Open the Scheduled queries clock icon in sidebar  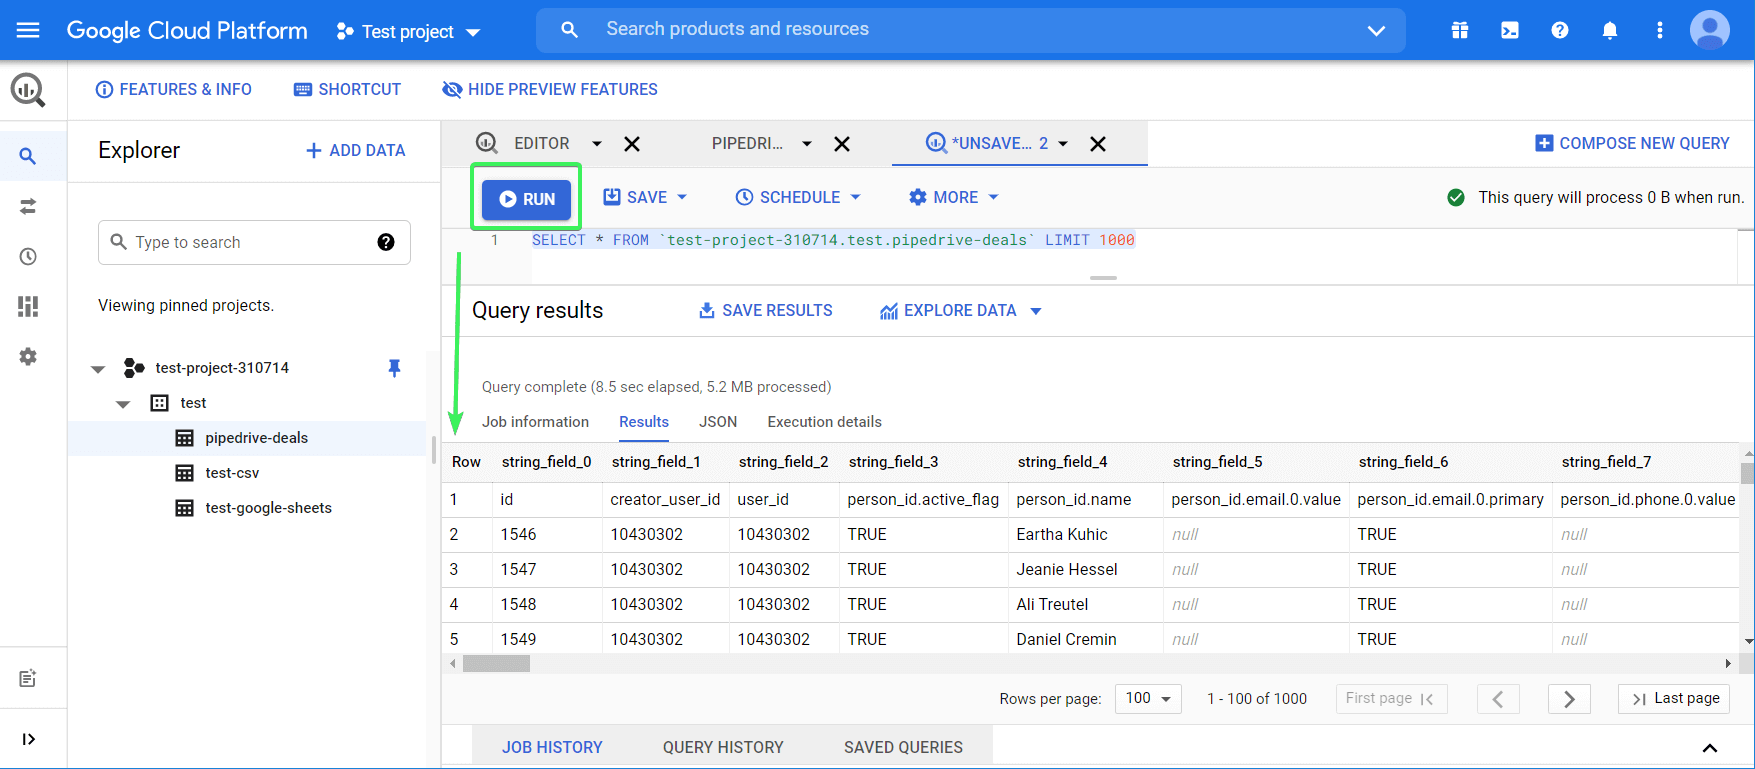[x=28, y=256]
